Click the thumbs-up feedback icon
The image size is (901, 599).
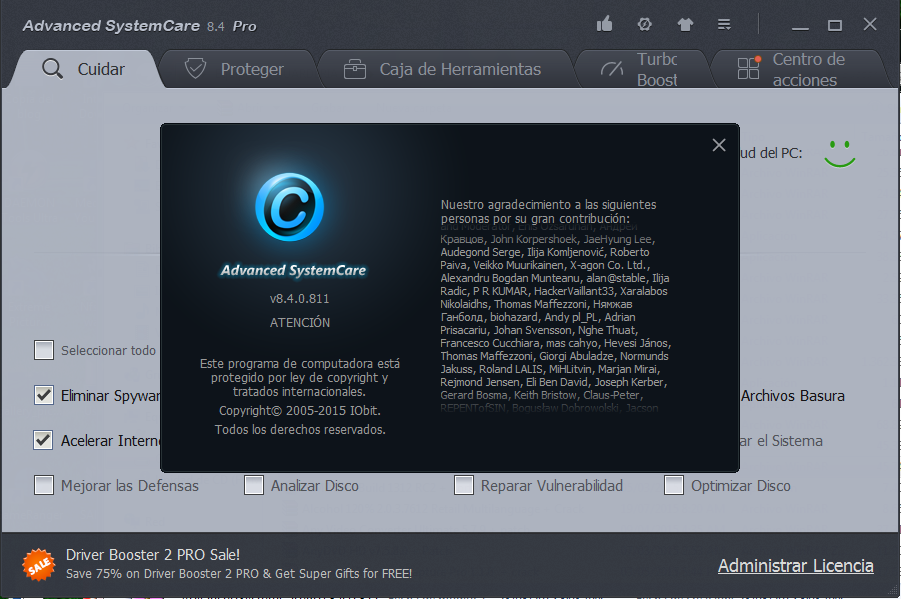(x=604, y=23)
